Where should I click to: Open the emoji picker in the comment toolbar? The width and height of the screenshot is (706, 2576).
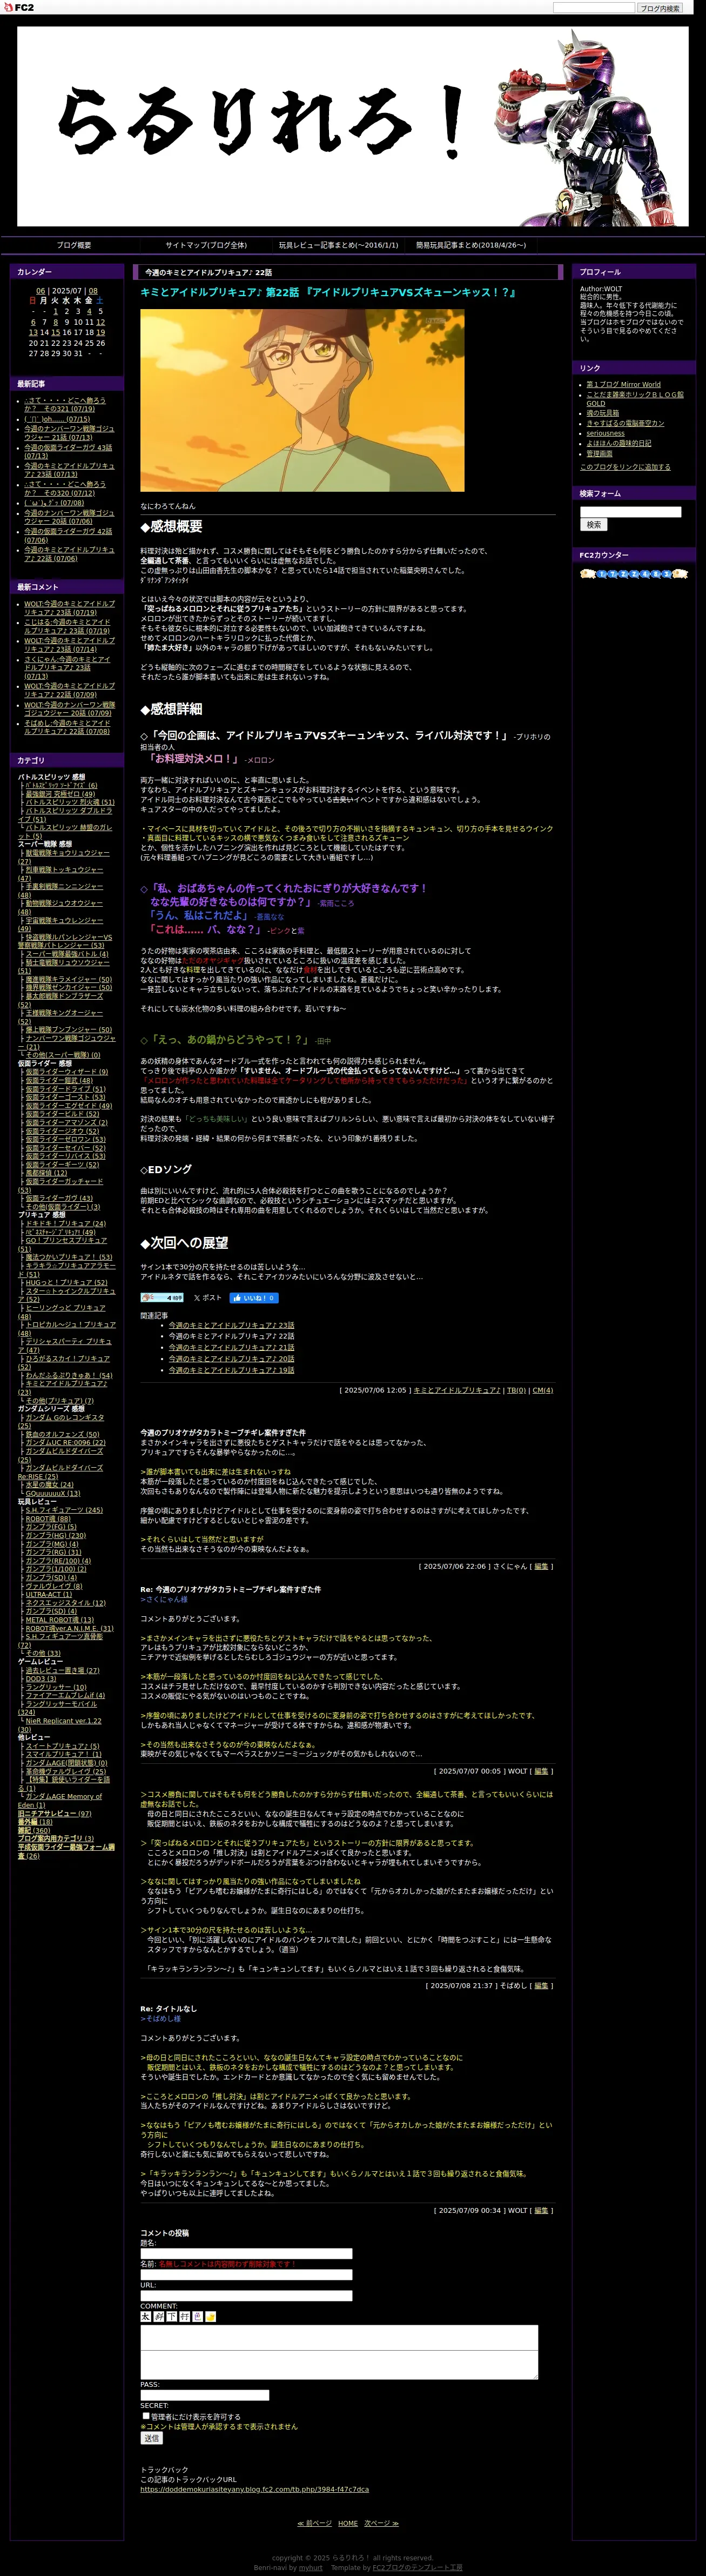(210, 2316)
